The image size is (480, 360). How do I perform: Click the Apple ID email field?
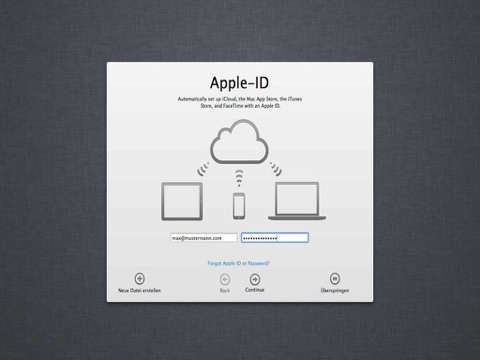[204, 238]
